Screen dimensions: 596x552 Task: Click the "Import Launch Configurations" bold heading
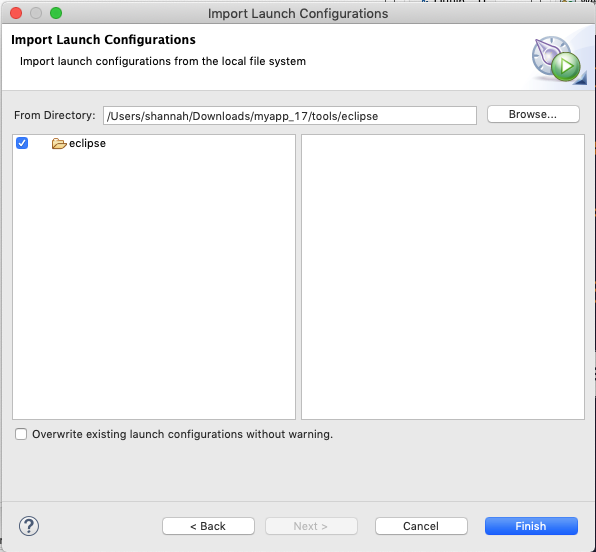click(103, 40)
